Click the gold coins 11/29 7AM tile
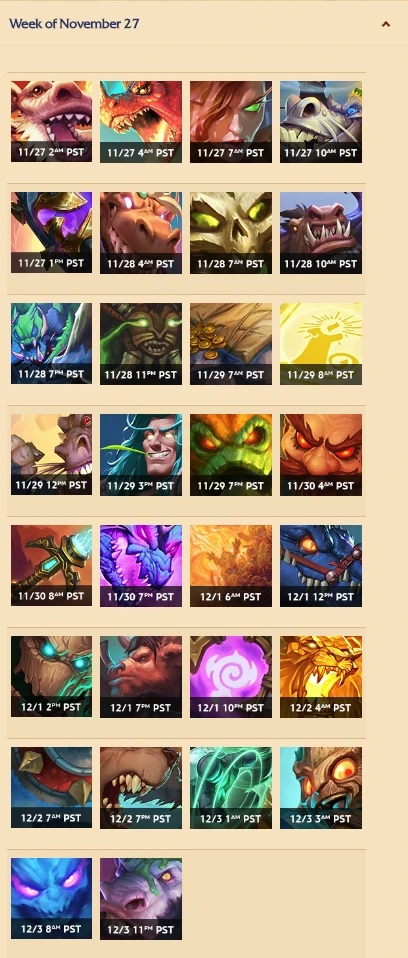 click(x=231, y=344)
